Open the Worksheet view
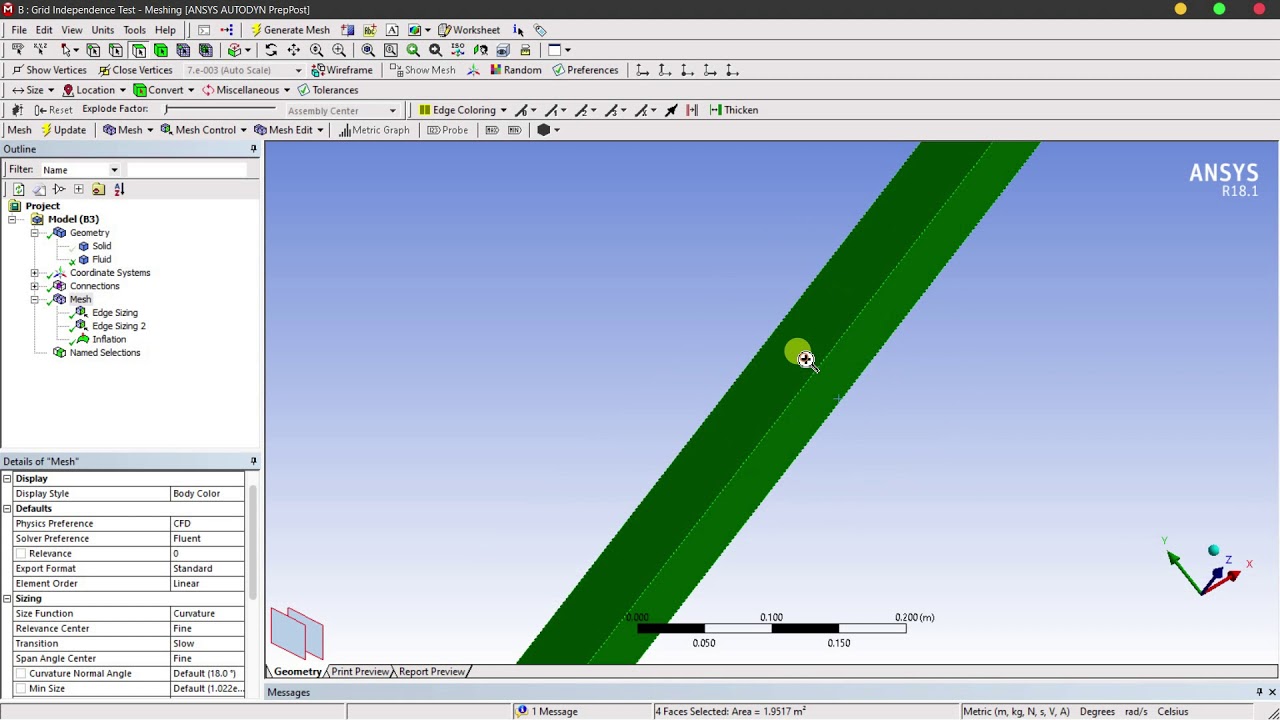Screen dimensions: 1280x720 click(x=469, y=30)
